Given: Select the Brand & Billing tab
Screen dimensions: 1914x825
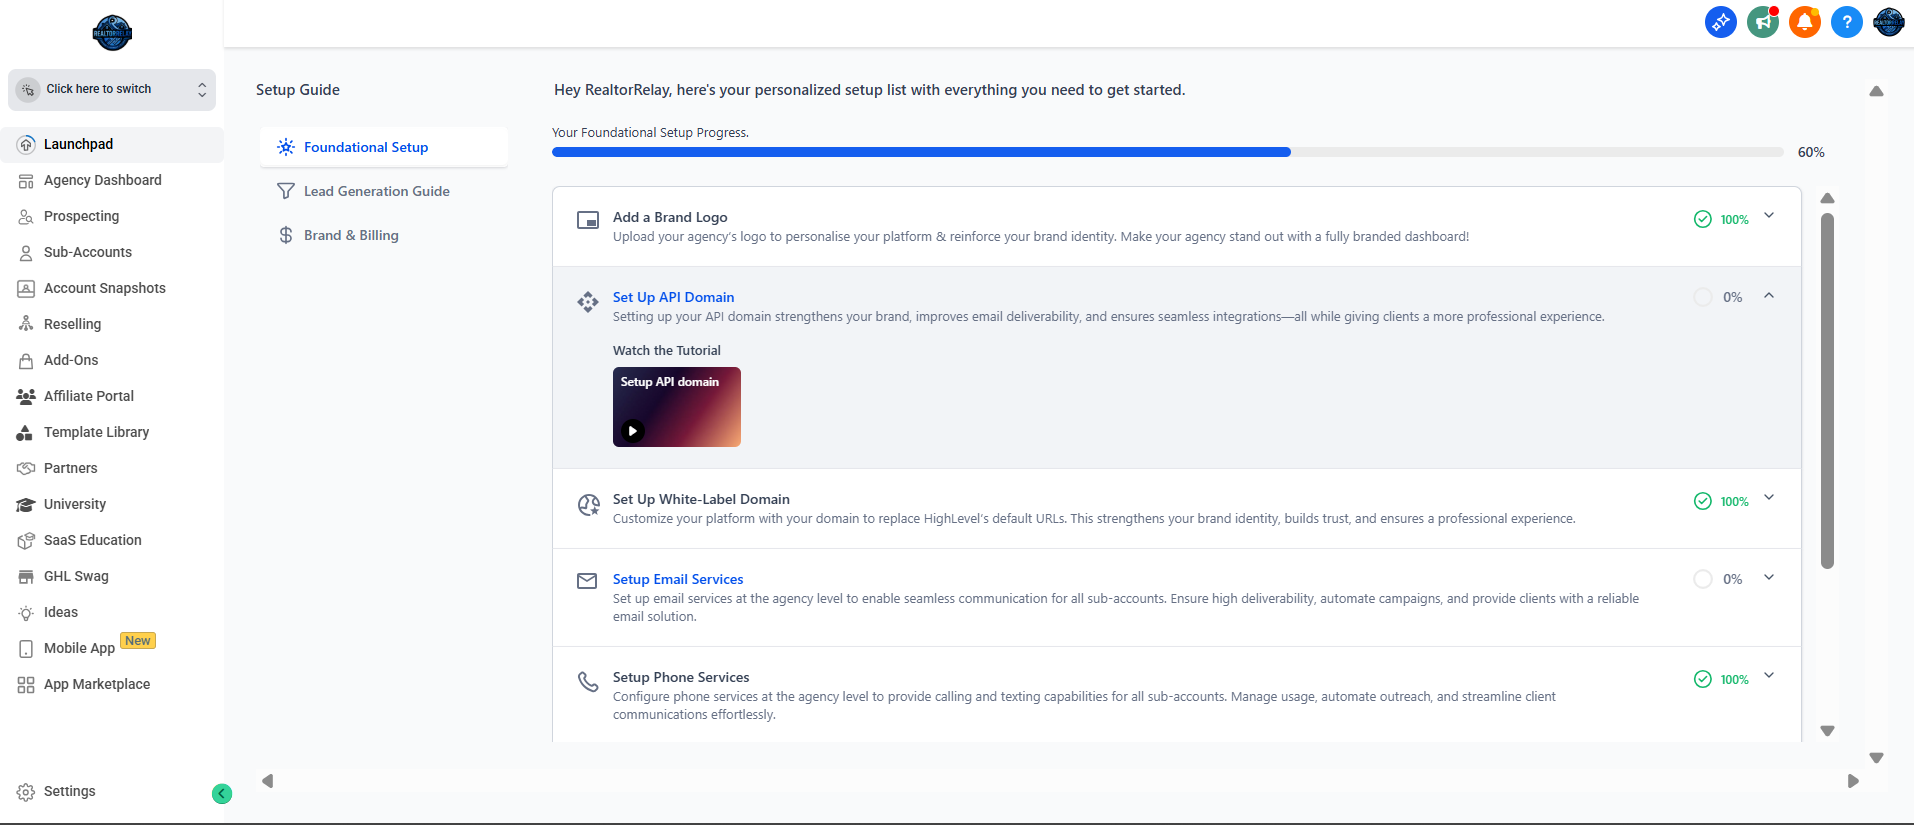Looking at the screenshot, I should tap(351, 235).
